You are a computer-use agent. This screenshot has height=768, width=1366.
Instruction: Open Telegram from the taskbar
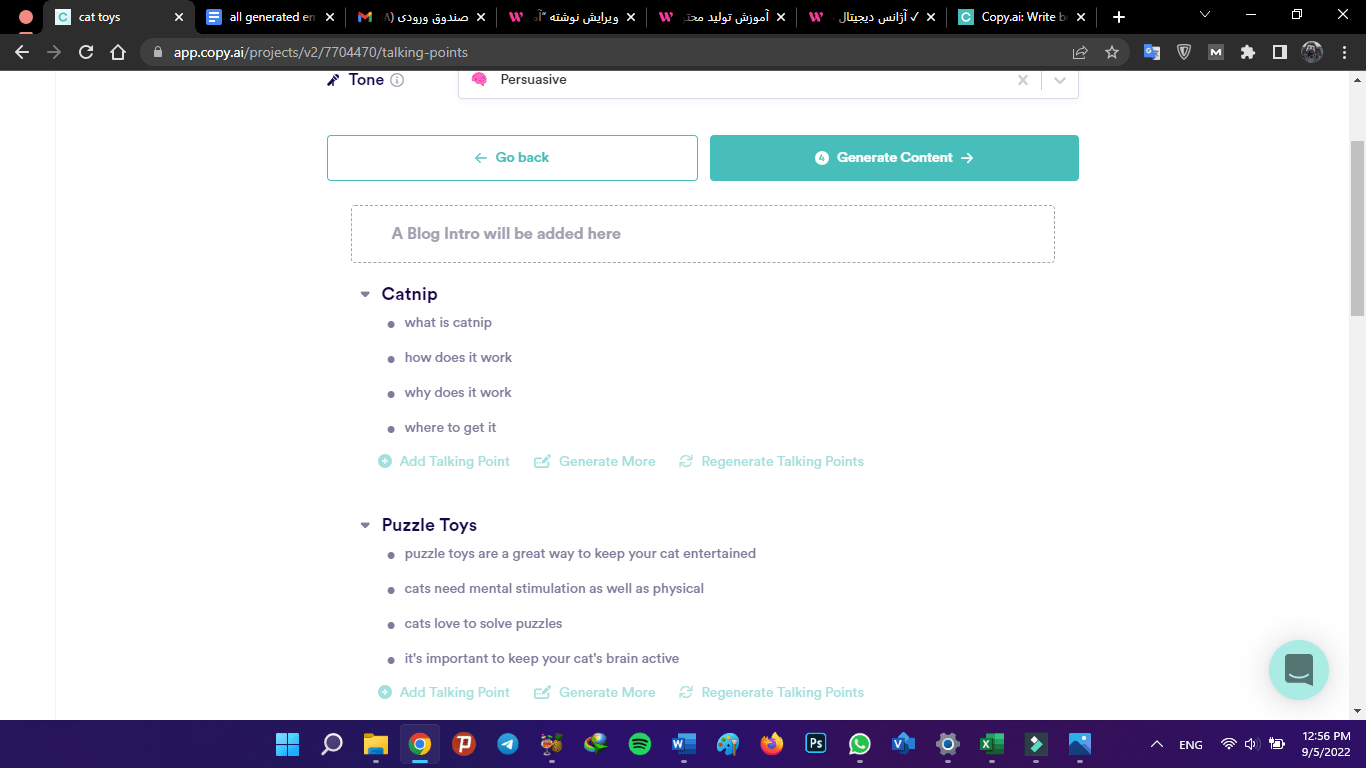tap(508, 744)
